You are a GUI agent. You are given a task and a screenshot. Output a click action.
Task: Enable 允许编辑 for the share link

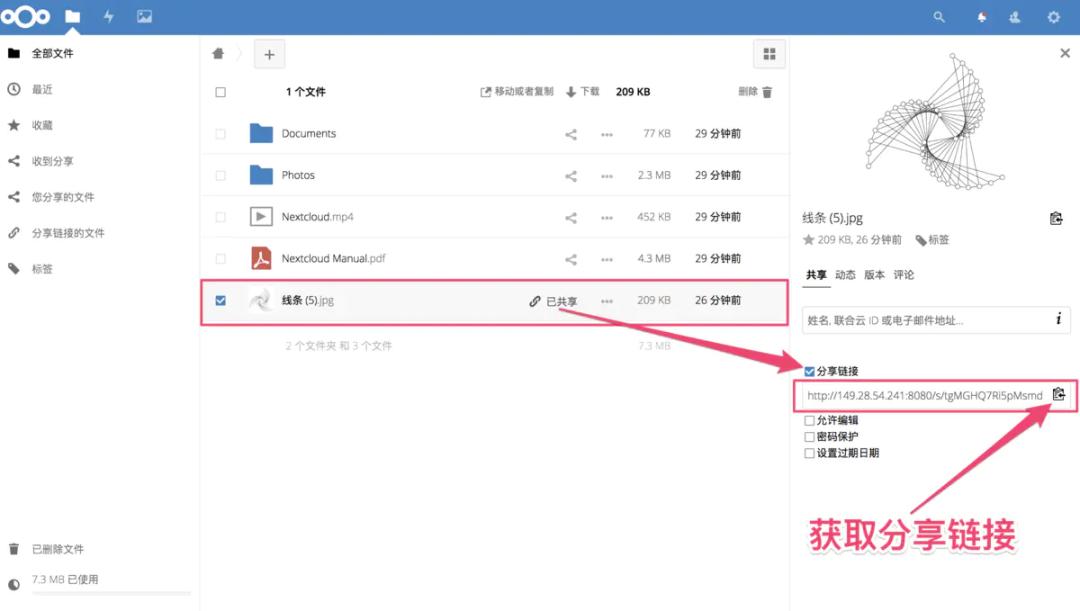point(808,419)
